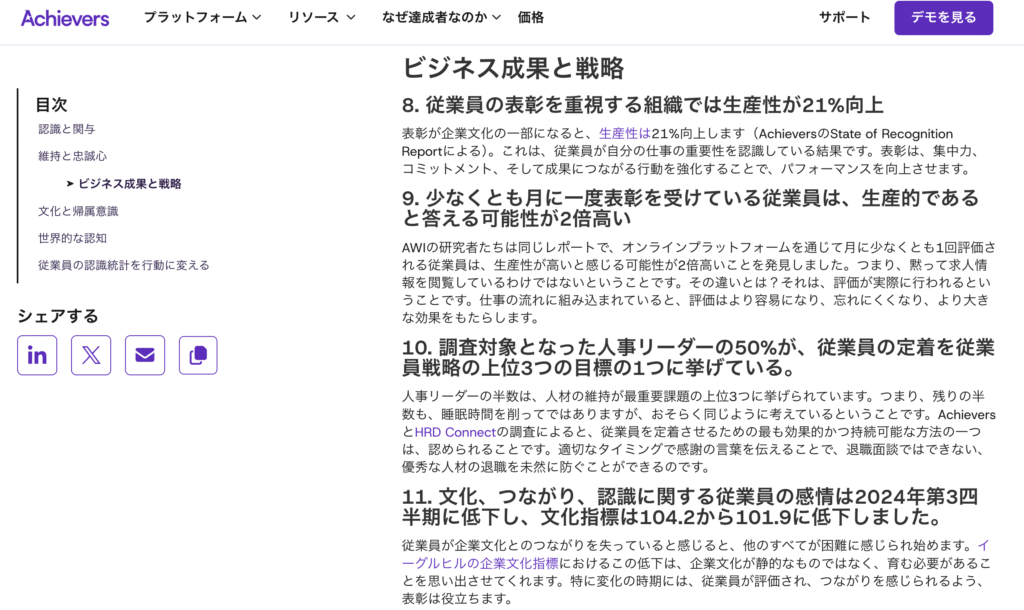Screen dimensions: 1024x610
Task: Click the Achievers logo
Action: (x=65, y=18)
